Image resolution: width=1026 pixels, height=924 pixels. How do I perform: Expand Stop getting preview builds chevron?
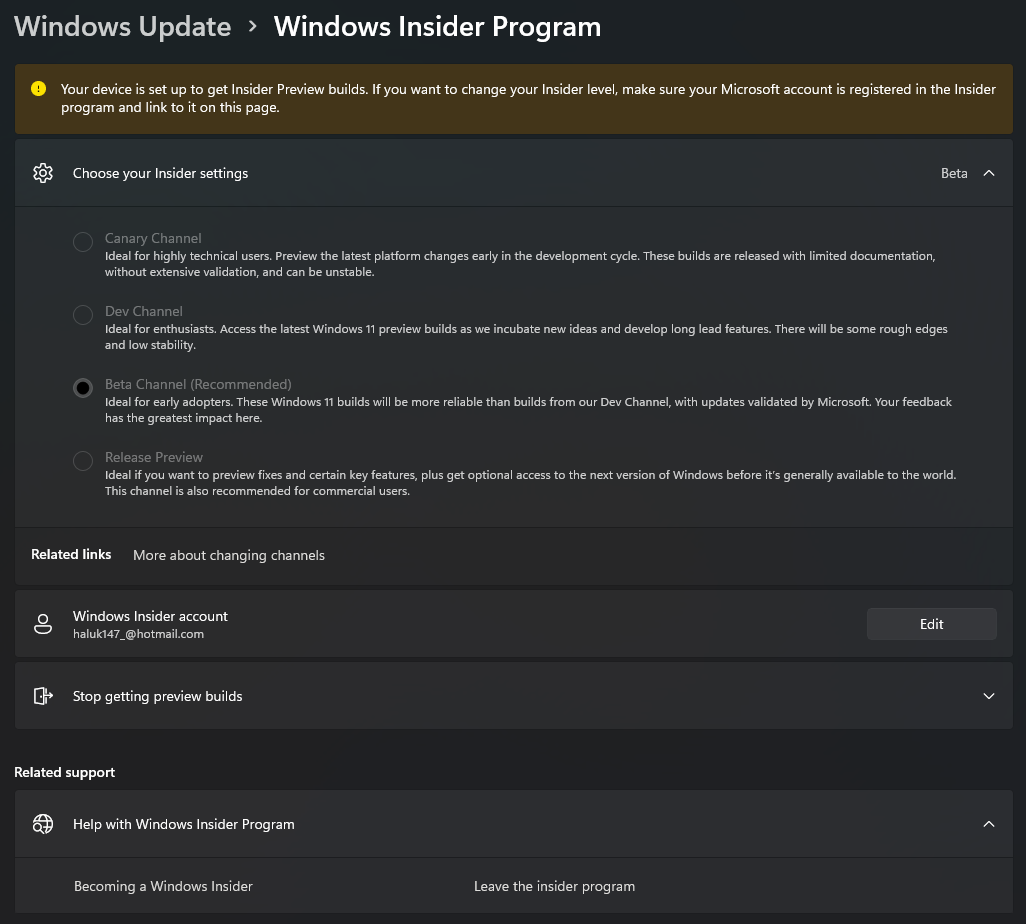point(989,696)
